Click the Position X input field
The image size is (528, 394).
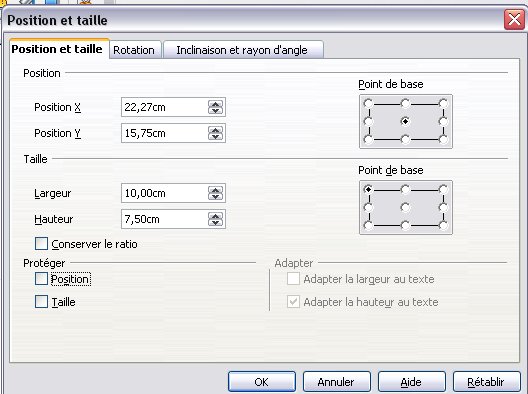tap(164, 107)
